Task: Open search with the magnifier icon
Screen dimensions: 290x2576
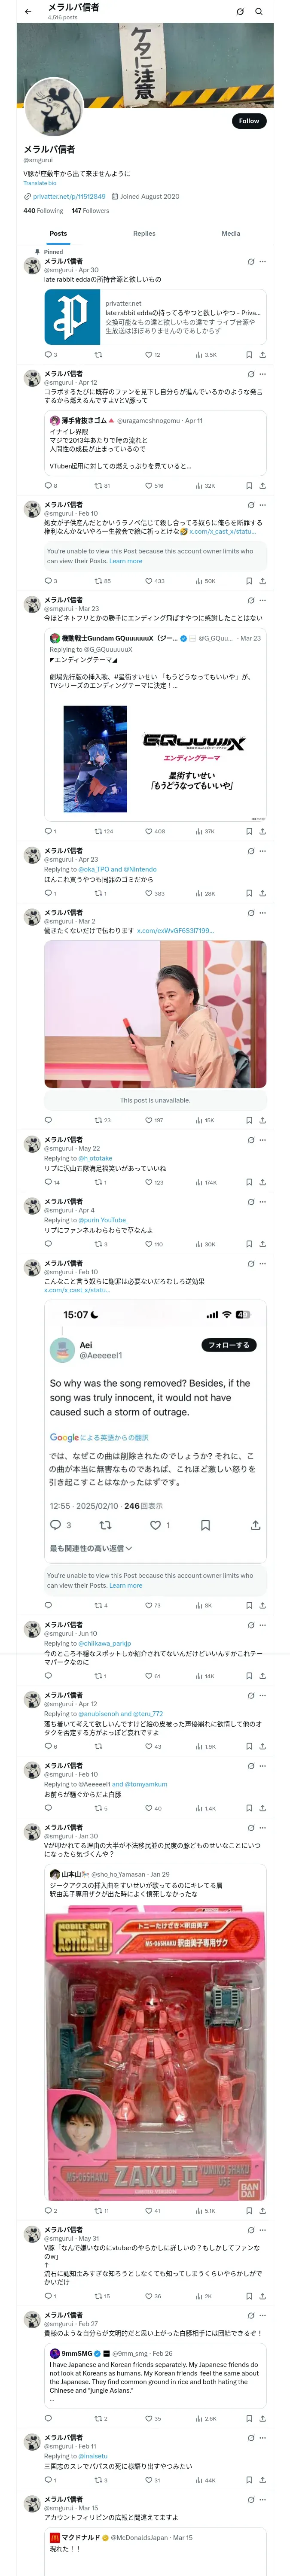Action: (258, 12)
